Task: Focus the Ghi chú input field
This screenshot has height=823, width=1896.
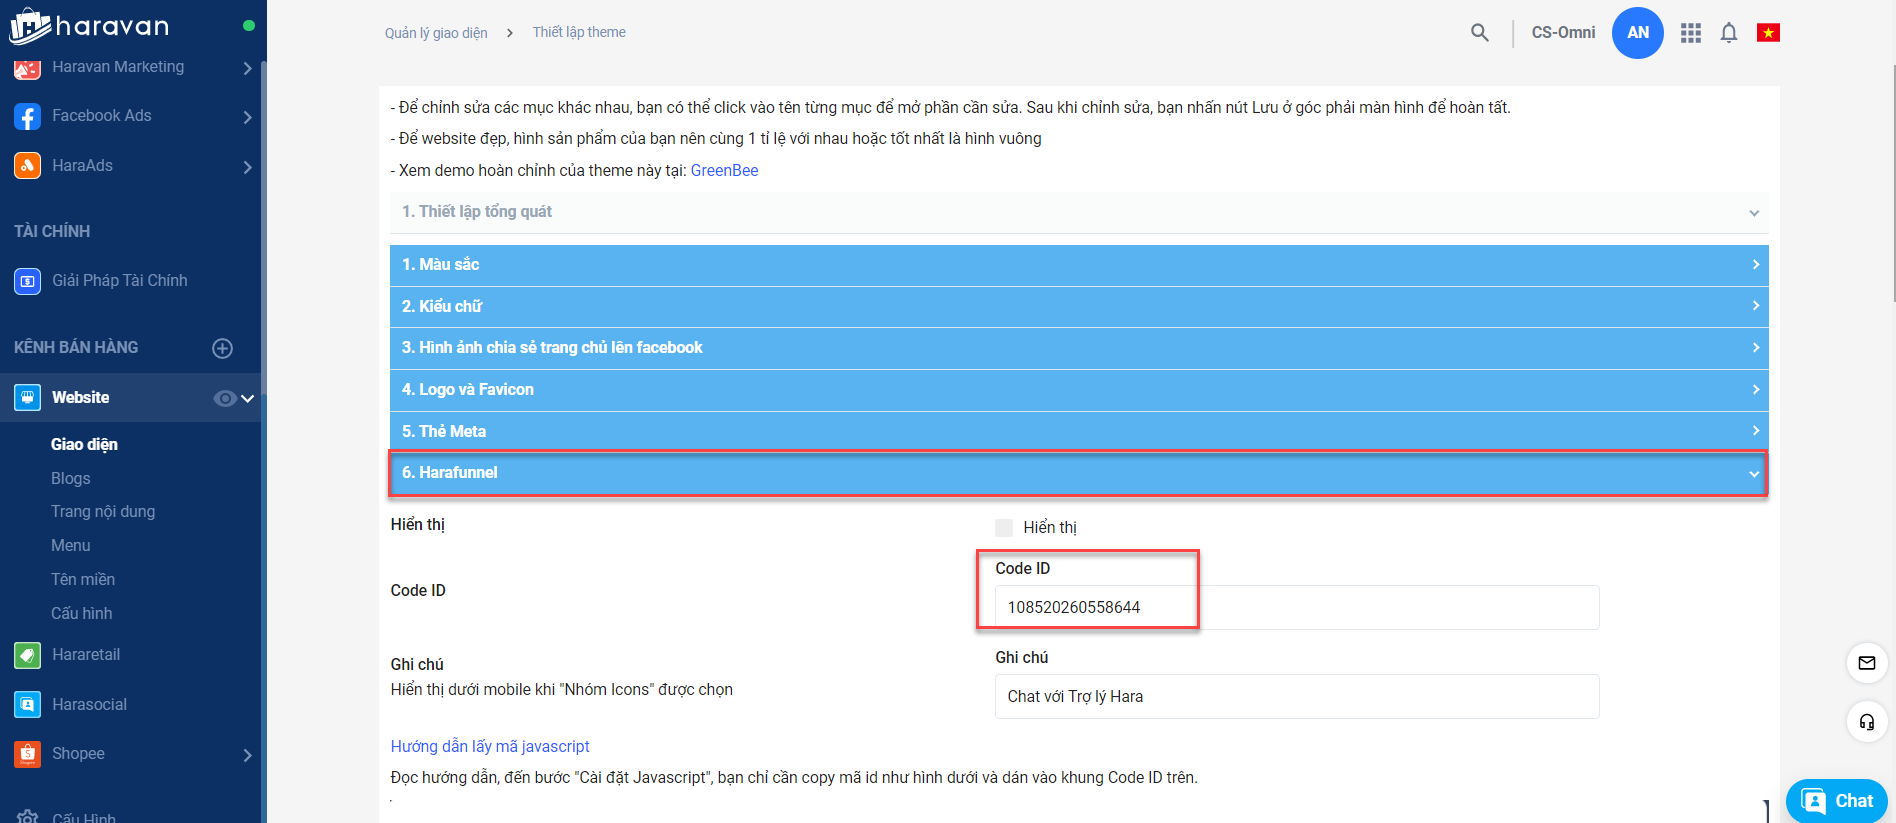Action: point(1297,697)
